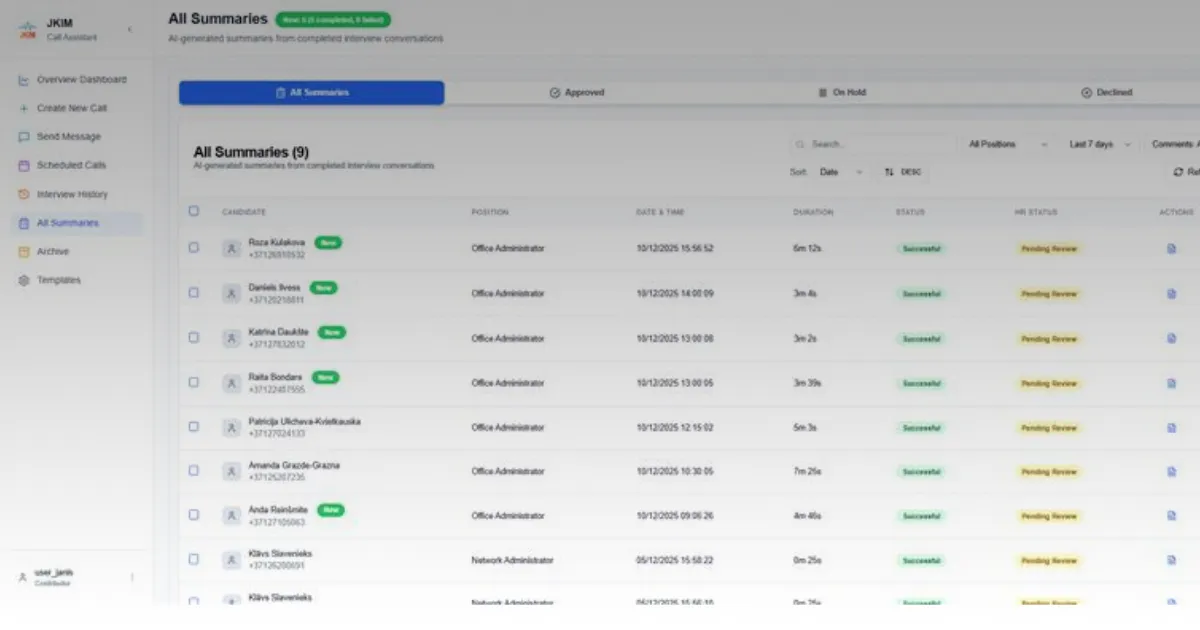The width and height of the screenshot is (1200, 630).
Task: Open the Sort by Date dropdown
Action: point(840,172)
